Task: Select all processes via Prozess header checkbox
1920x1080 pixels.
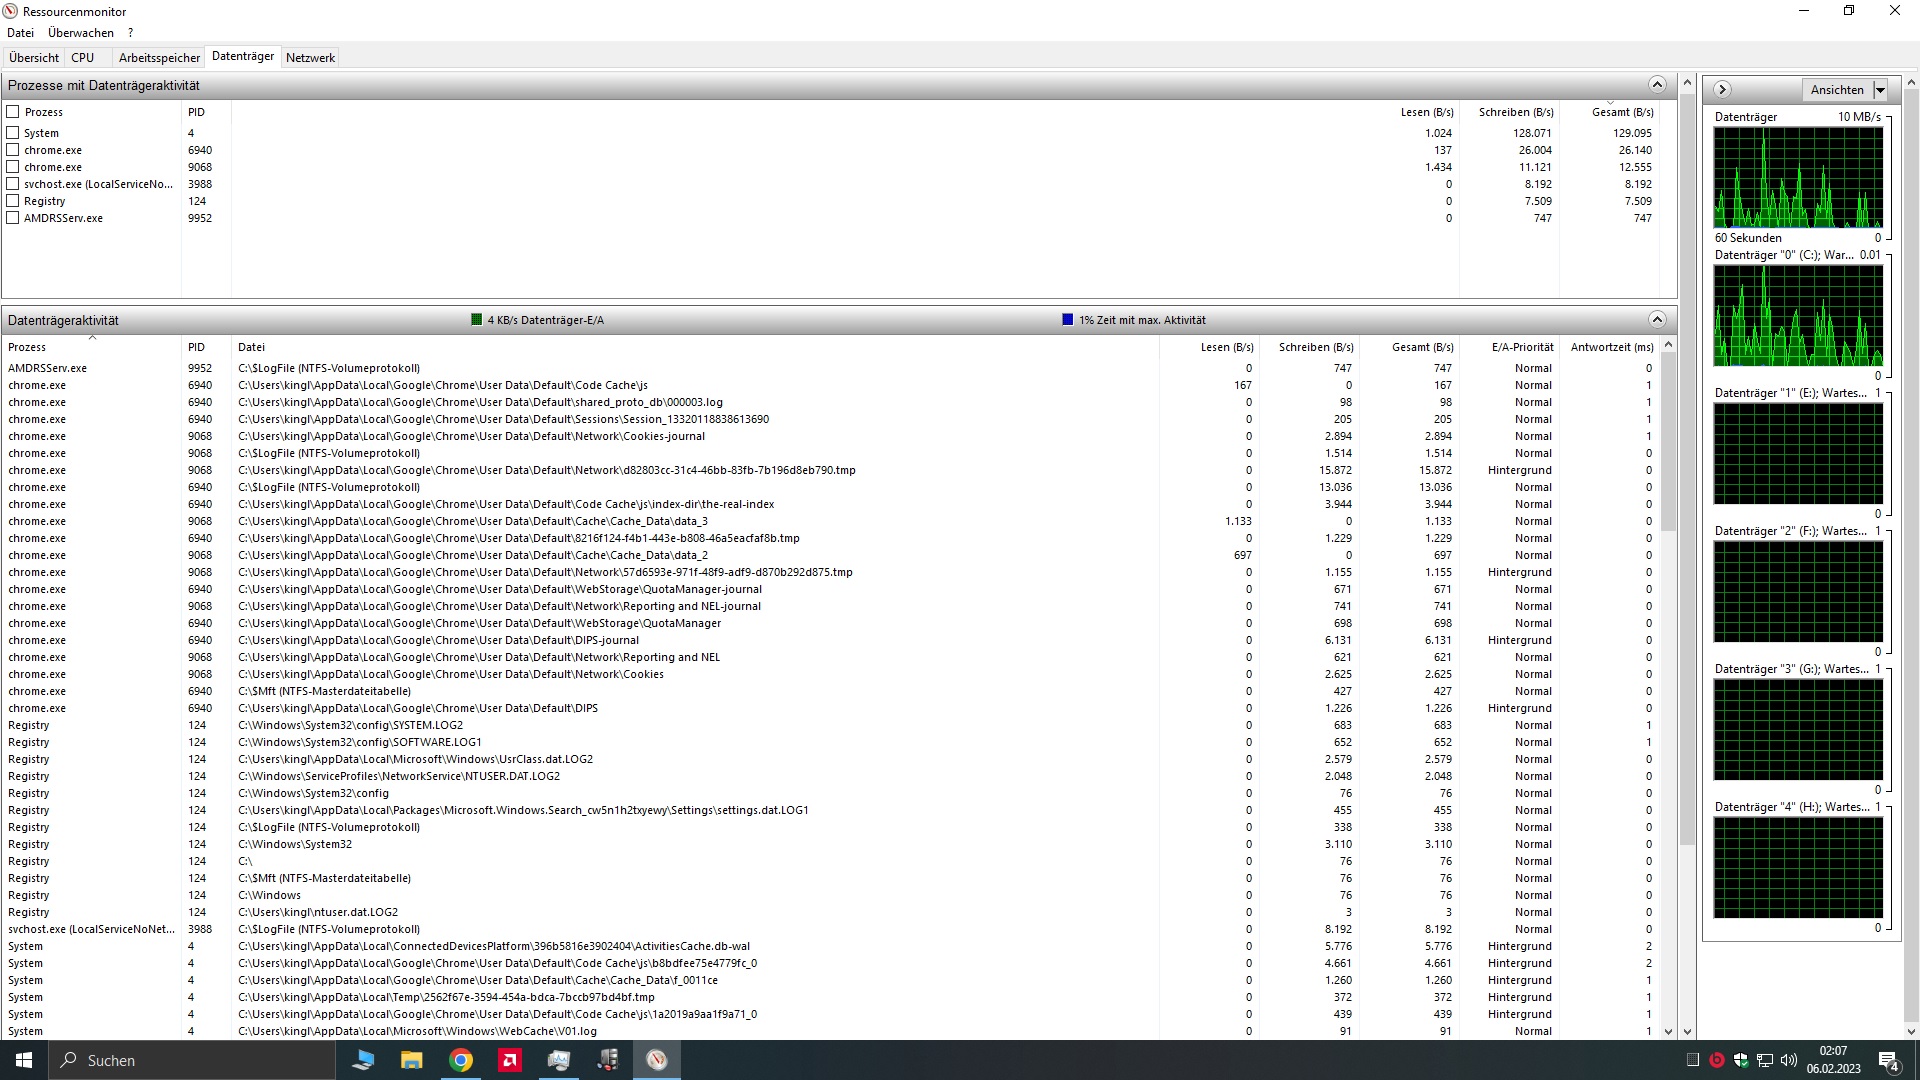Action: pyautogui.click(x=13, y=112)
